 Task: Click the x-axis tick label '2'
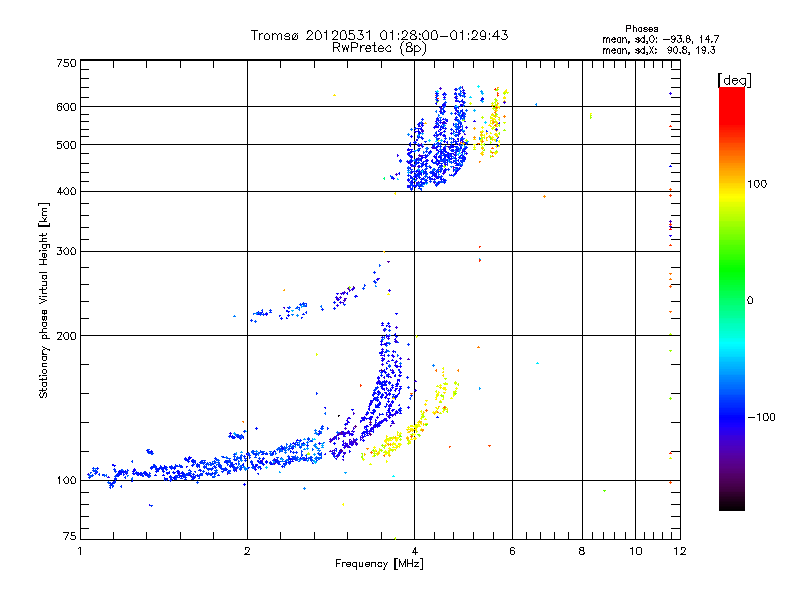[247, 551]
